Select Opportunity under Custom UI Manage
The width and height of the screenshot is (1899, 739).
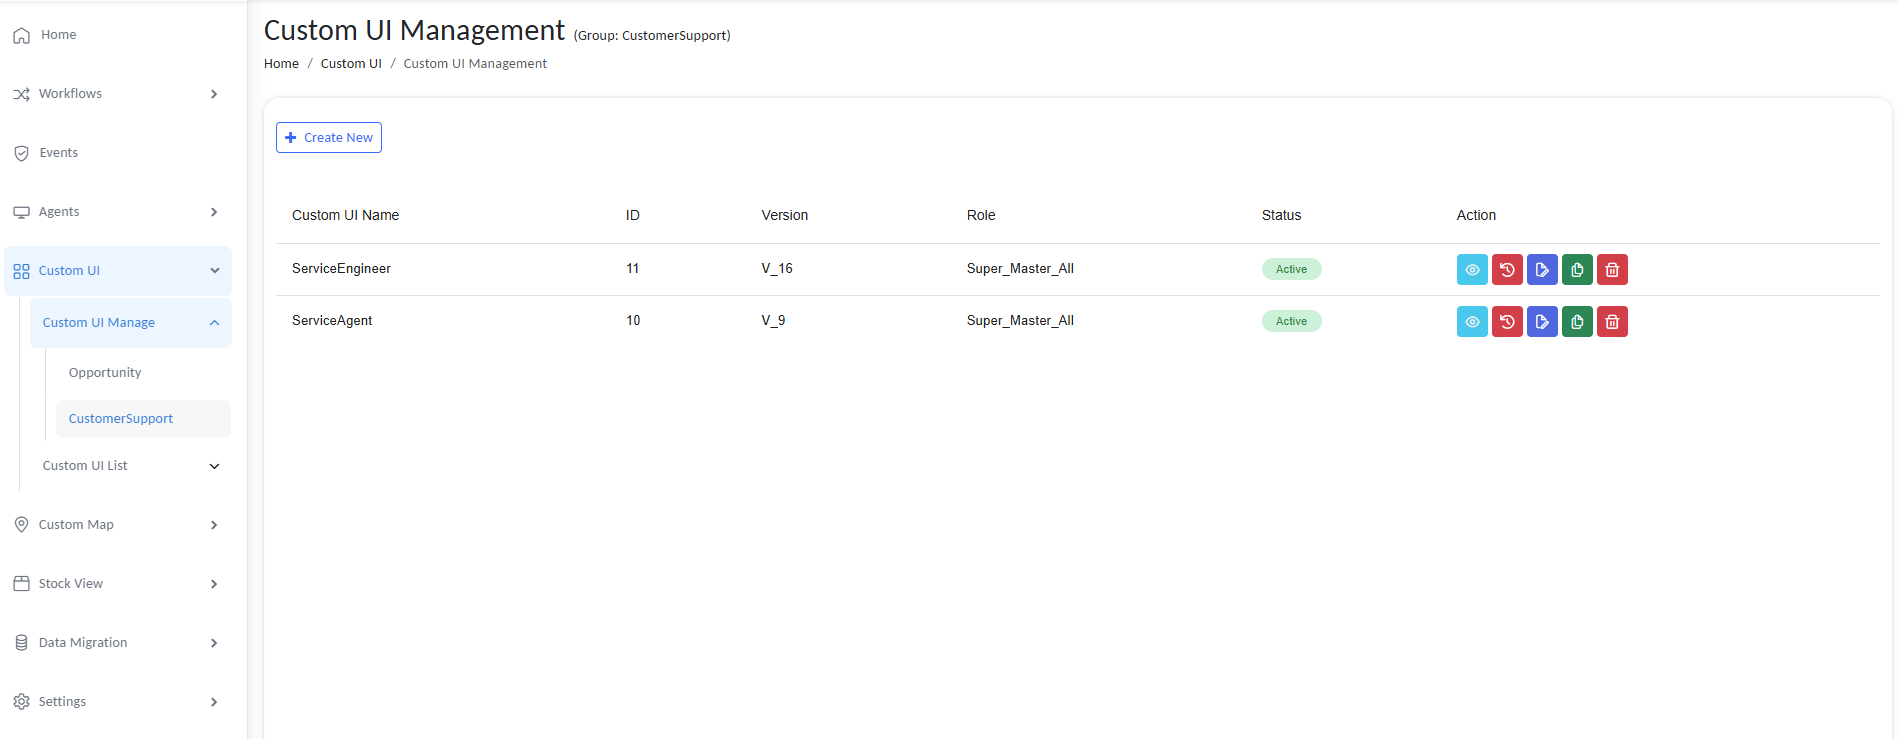[x=105, y=373]
